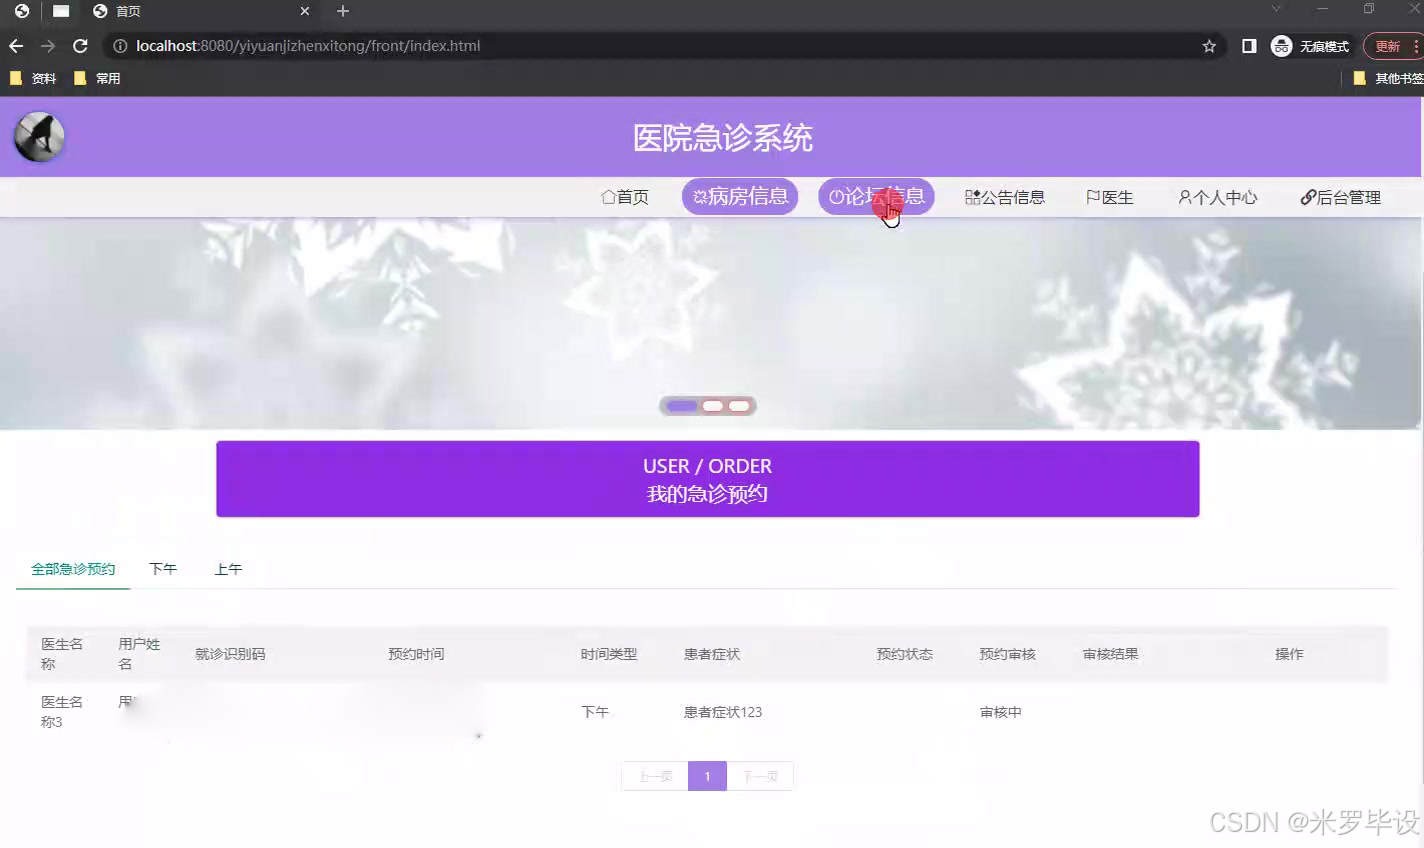
Task: Click the 个人中心 person icon
Action: pyautogui.click(x=1184, y=196)
